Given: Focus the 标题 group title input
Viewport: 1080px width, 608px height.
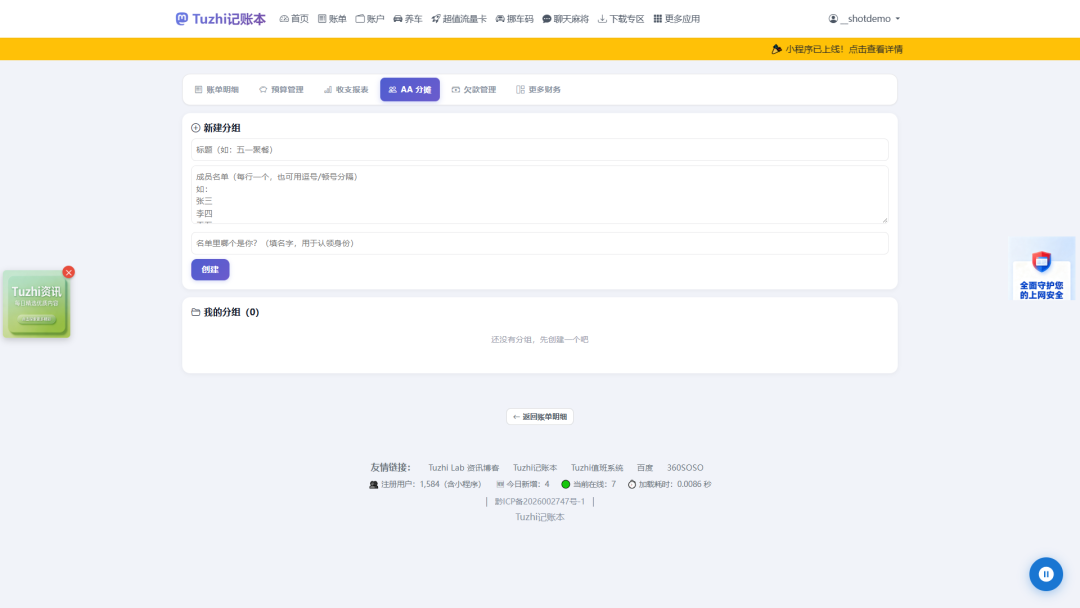Looking at the screenshot, I should (x=539, y=149).
